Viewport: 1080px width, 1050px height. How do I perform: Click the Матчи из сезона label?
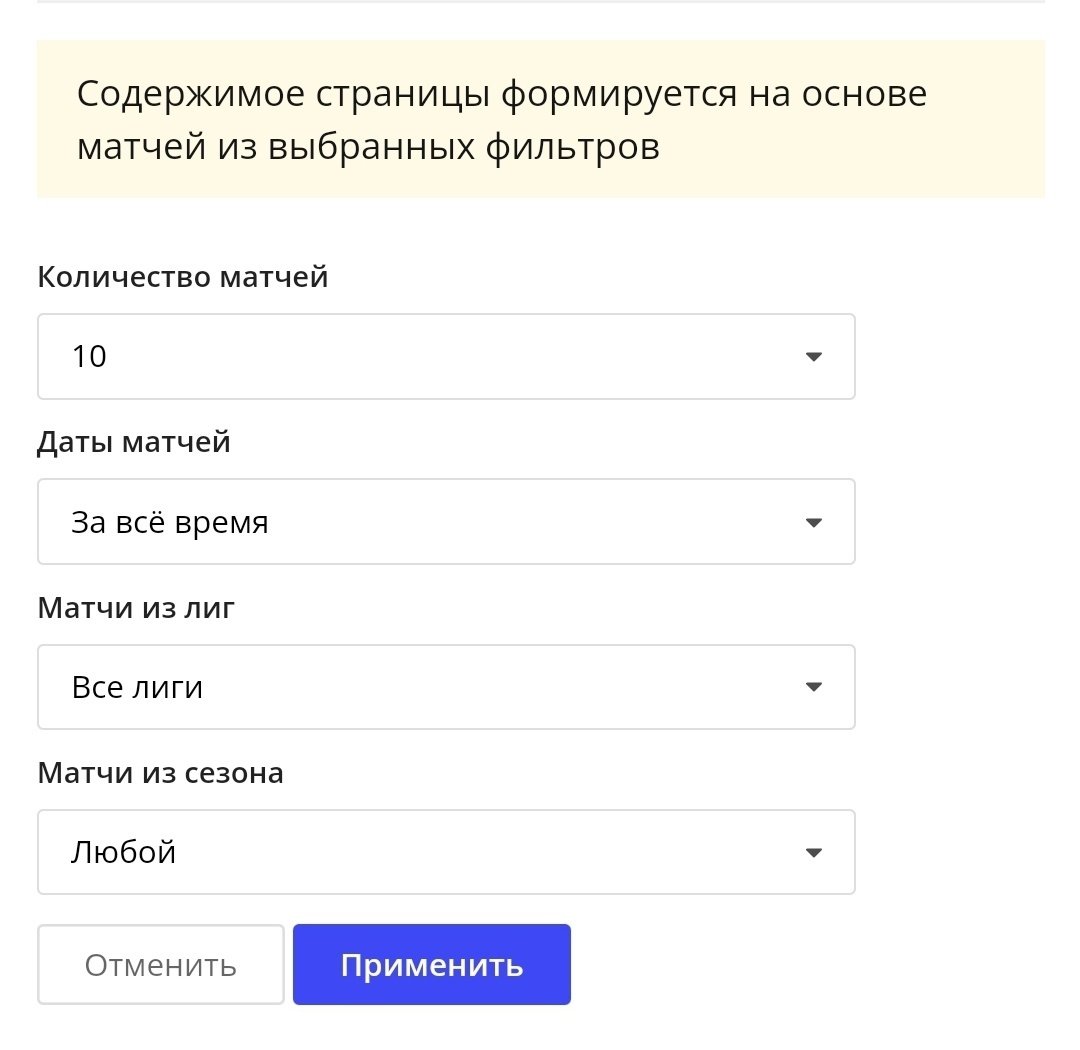point(160,773)
